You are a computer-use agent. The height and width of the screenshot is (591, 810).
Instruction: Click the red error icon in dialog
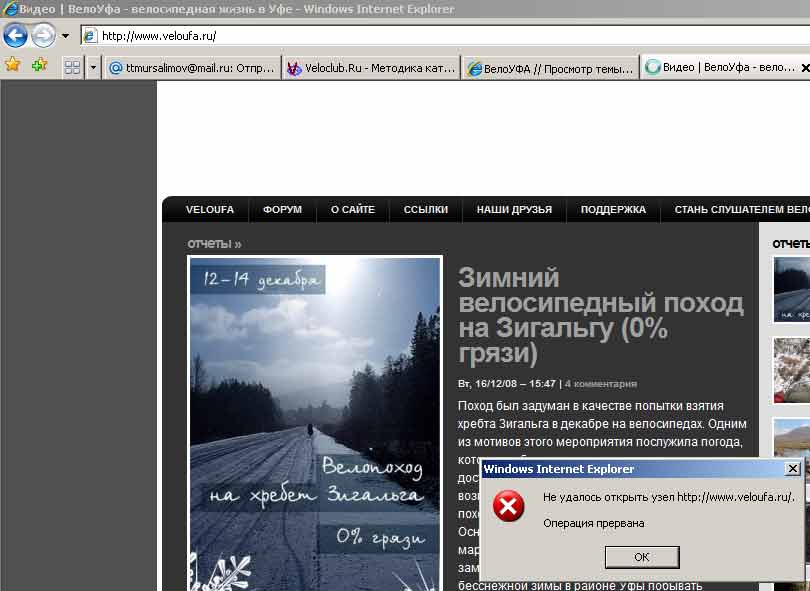509,506
